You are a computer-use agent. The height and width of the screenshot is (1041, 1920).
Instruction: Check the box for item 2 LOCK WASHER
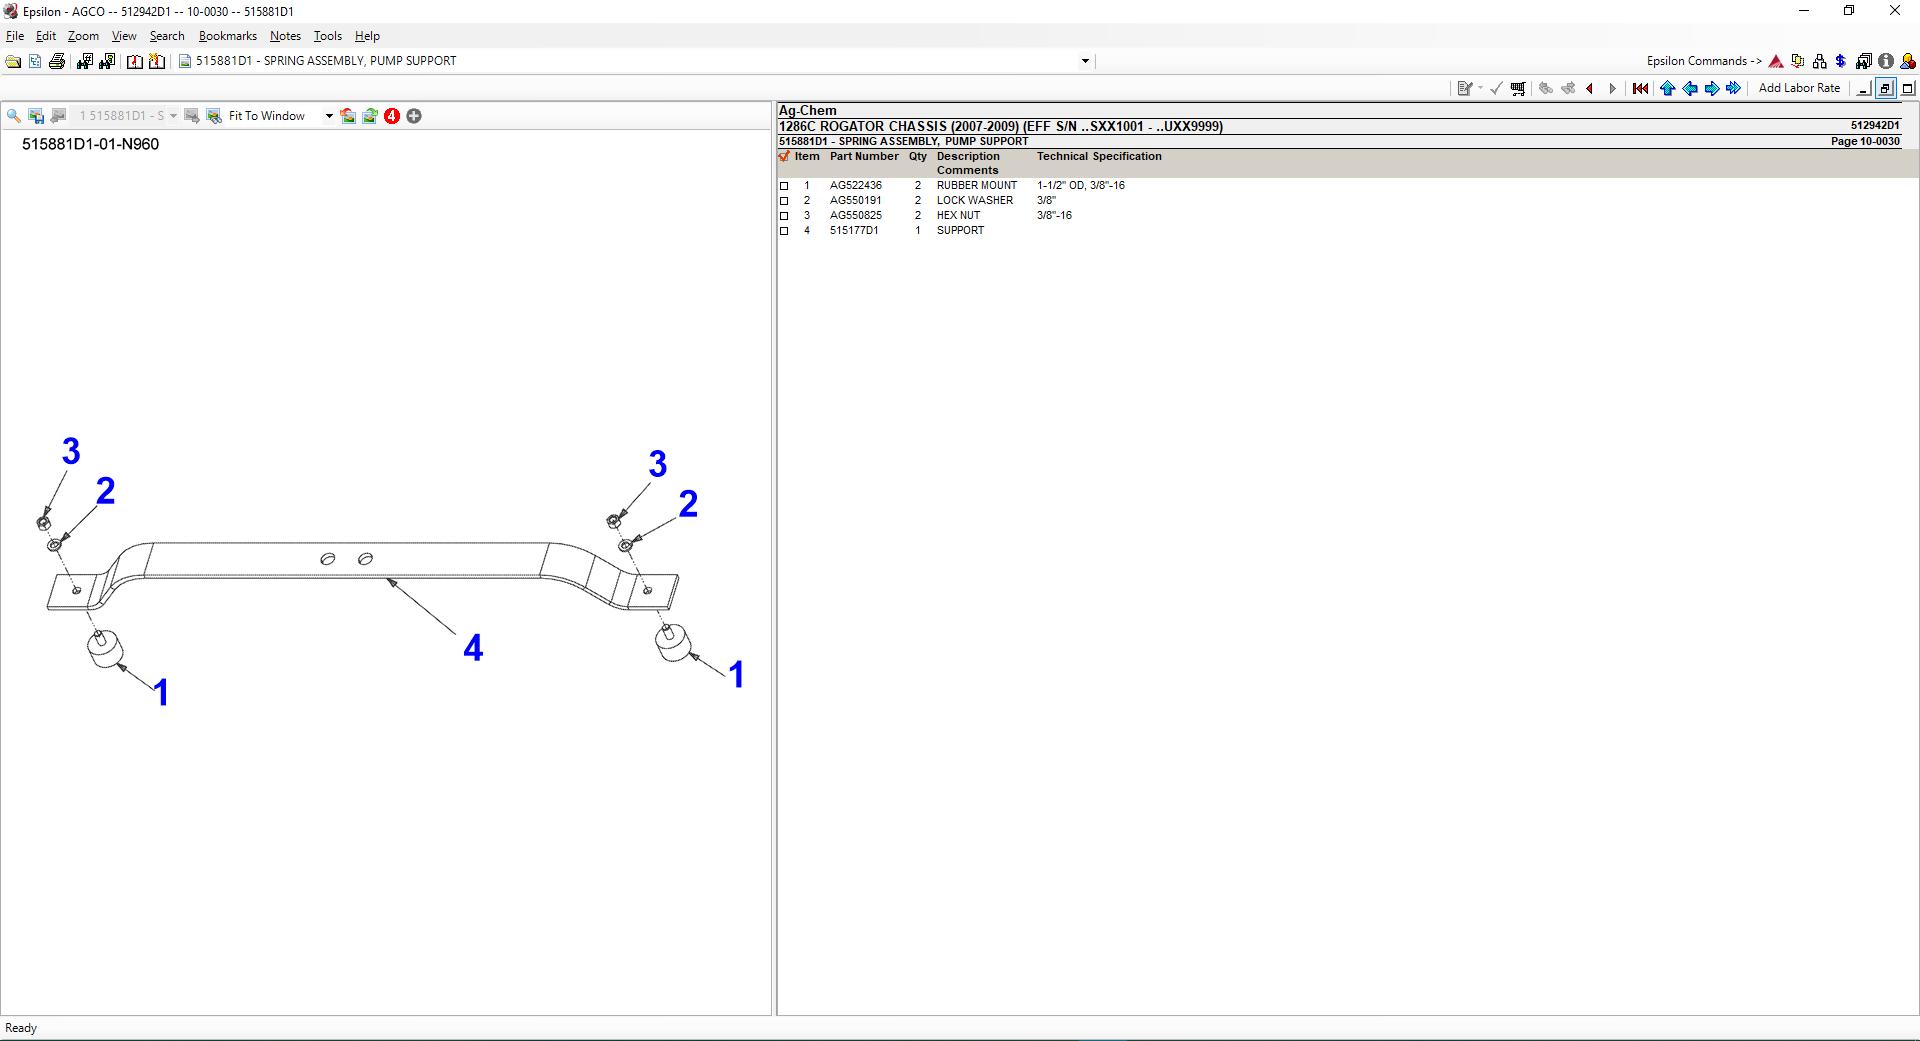click(x=784, y=201)
